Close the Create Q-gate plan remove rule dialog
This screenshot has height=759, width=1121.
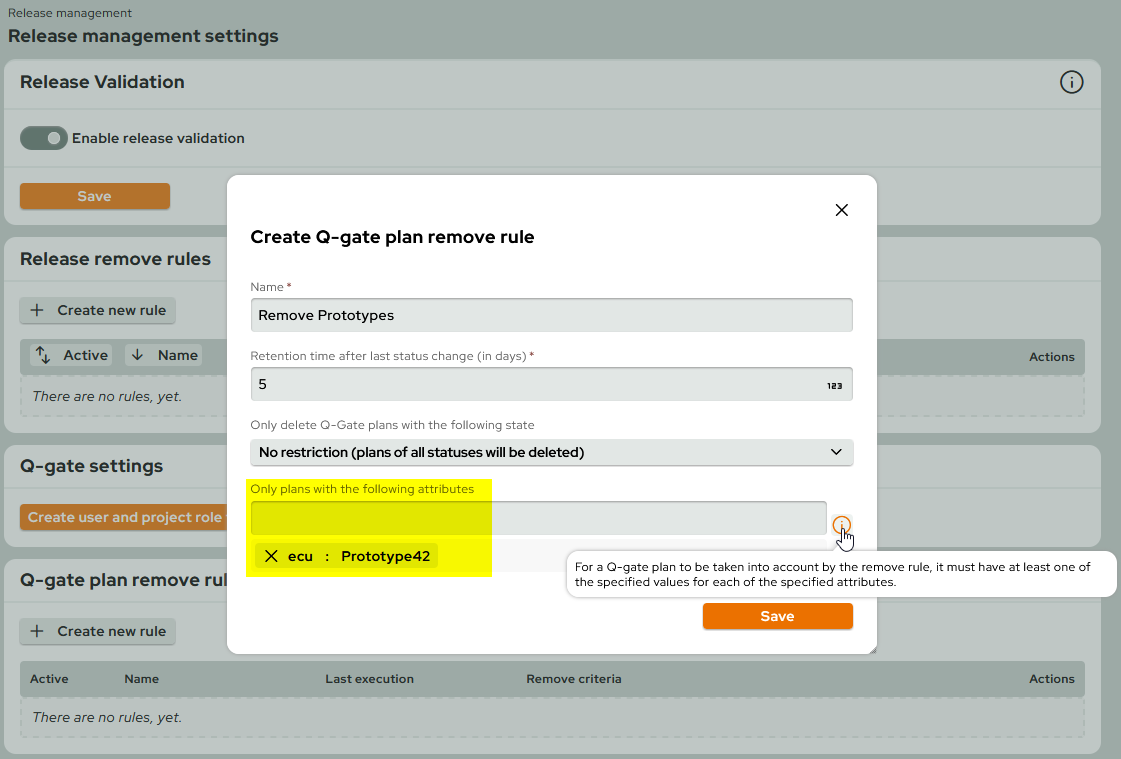tap(841, 210)
